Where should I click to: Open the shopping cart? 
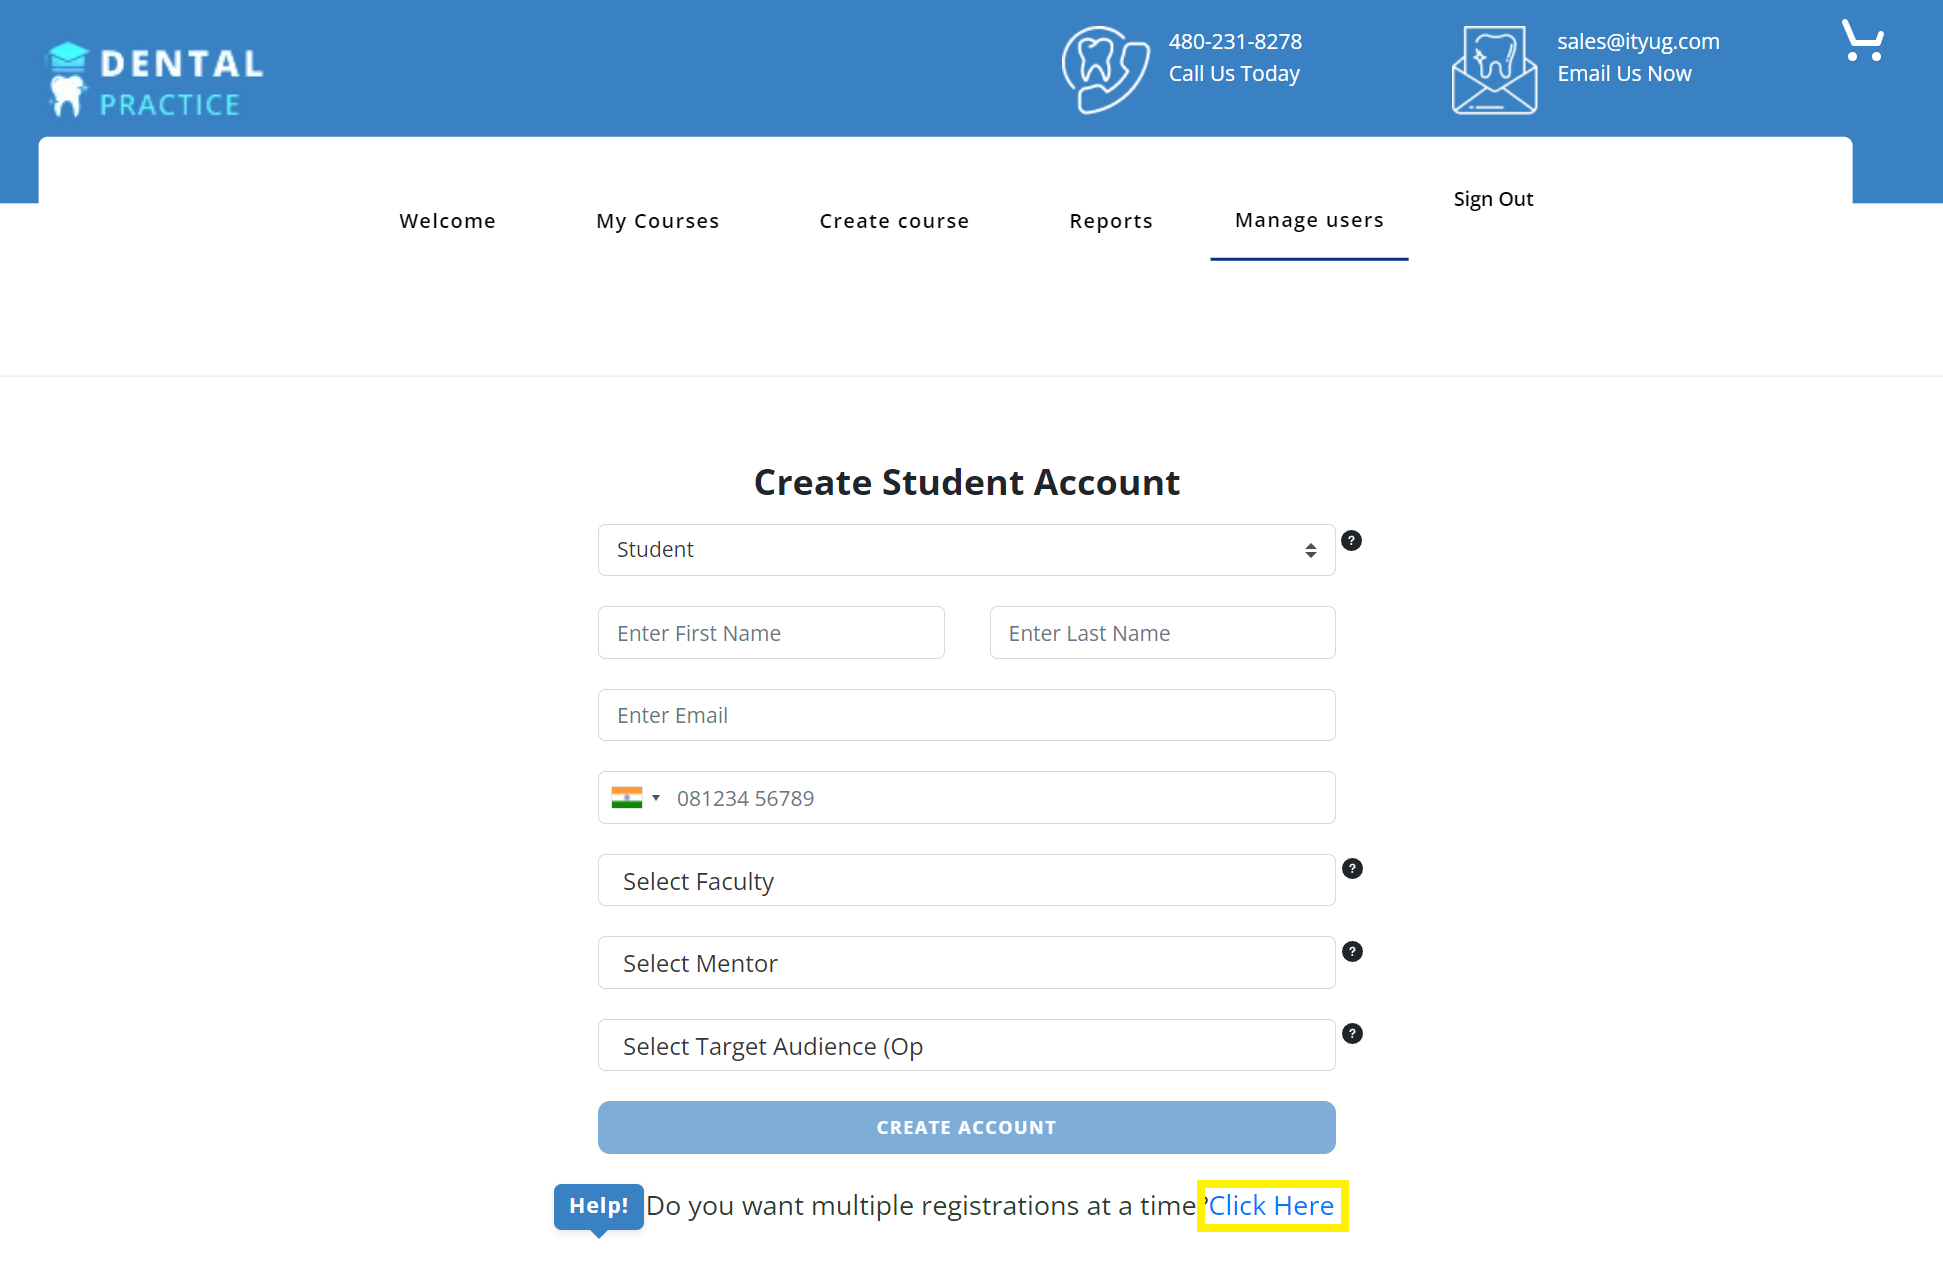pos(1863,42)
